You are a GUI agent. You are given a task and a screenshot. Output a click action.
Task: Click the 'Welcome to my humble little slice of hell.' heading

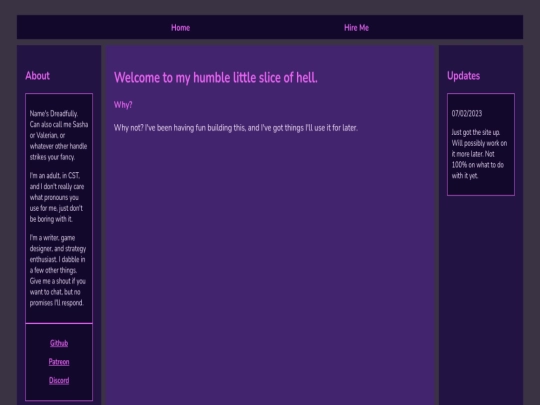216,77
